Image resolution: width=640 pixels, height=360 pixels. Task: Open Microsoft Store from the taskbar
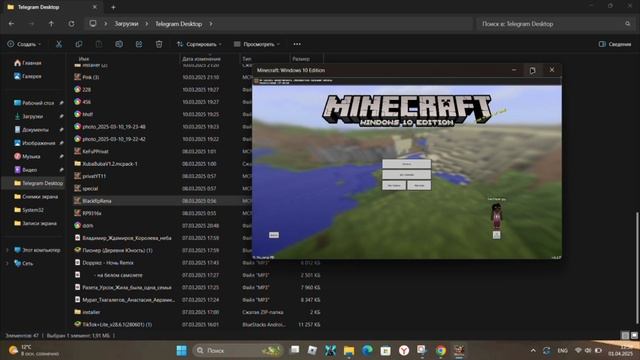(x=385, y=350)
